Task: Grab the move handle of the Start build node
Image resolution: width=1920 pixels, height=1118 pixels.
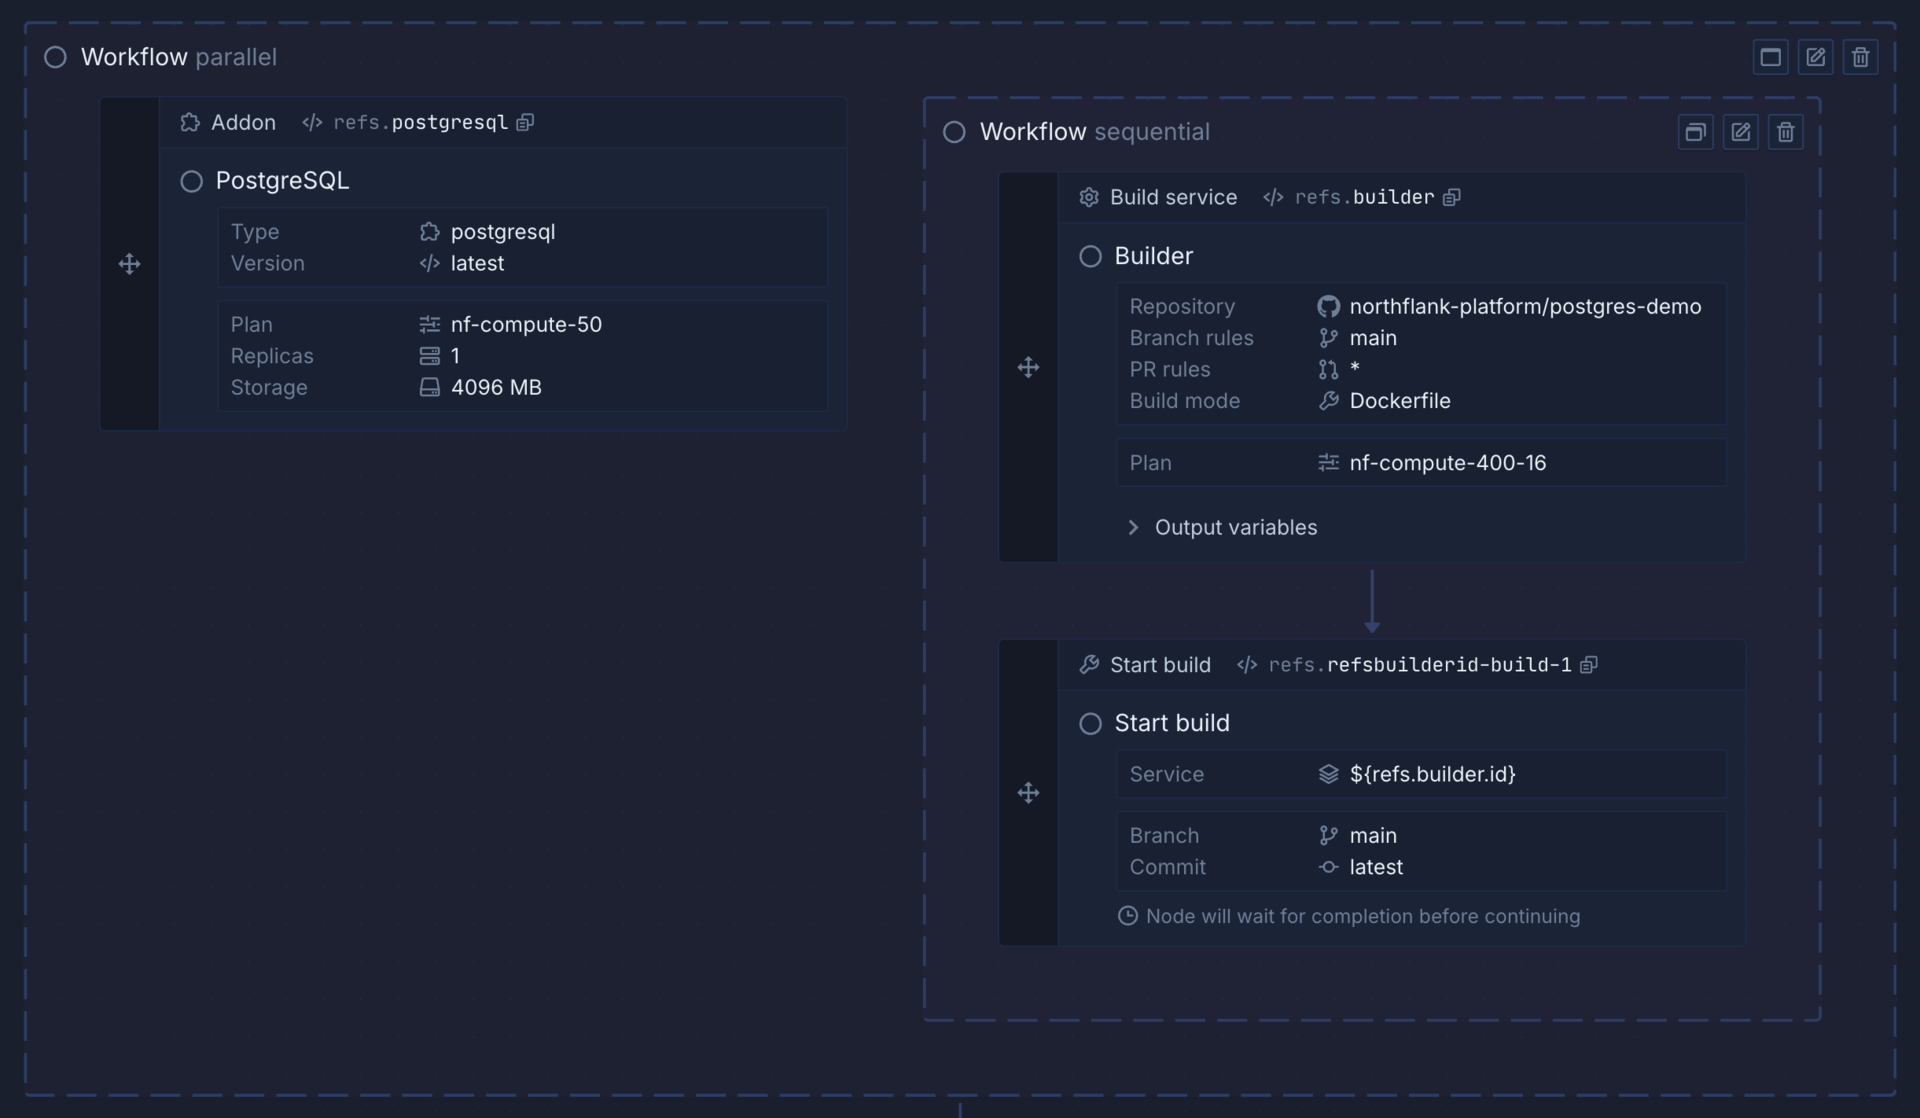Action: click(x=1028, y=793)
